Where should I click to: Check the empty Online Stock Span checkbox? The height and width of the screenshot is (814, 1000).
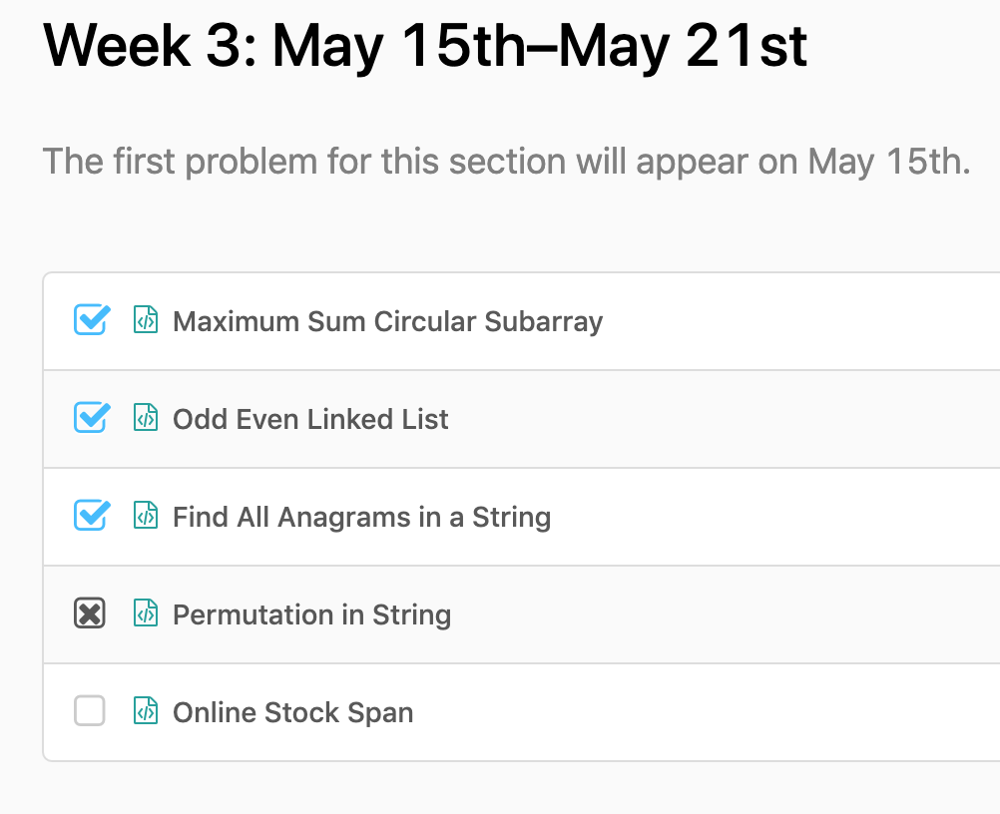pos(89,711)
